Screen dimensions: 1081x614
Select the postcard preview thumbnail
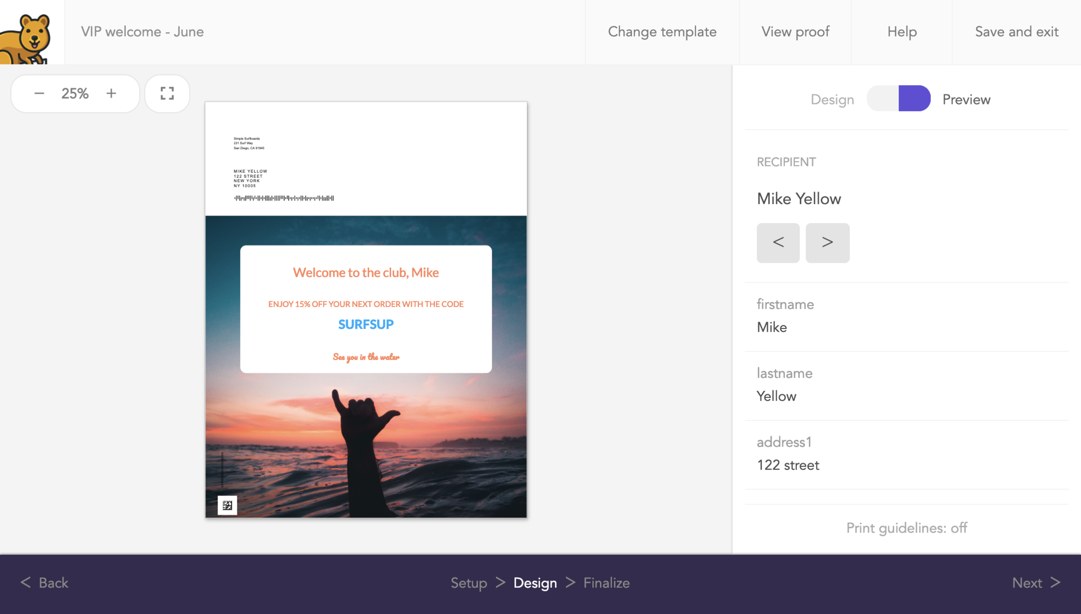(366, 309)
